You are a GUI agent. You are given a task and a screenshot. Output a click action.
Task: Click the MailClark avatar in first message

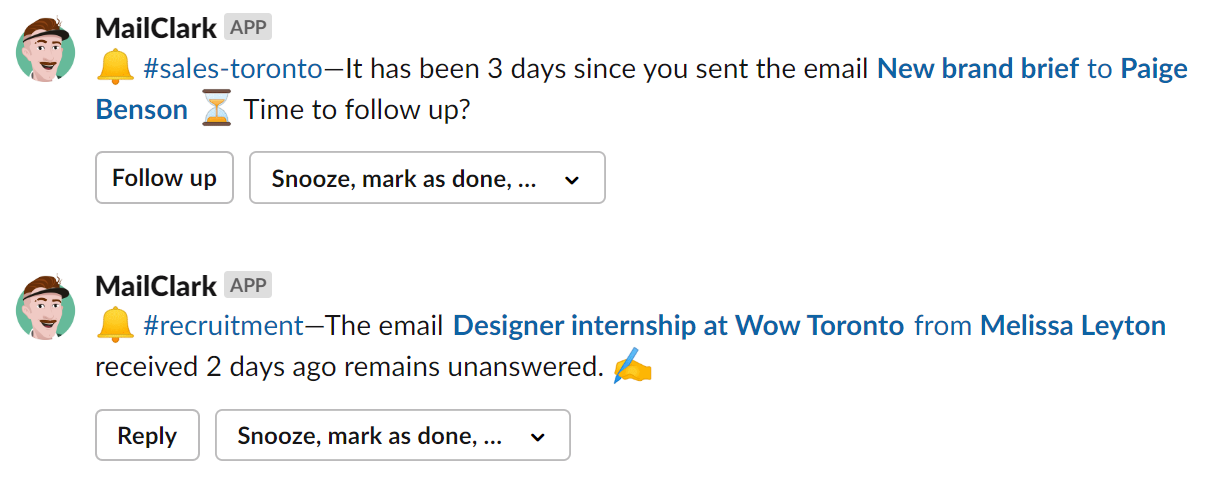[x=46, y=50]
